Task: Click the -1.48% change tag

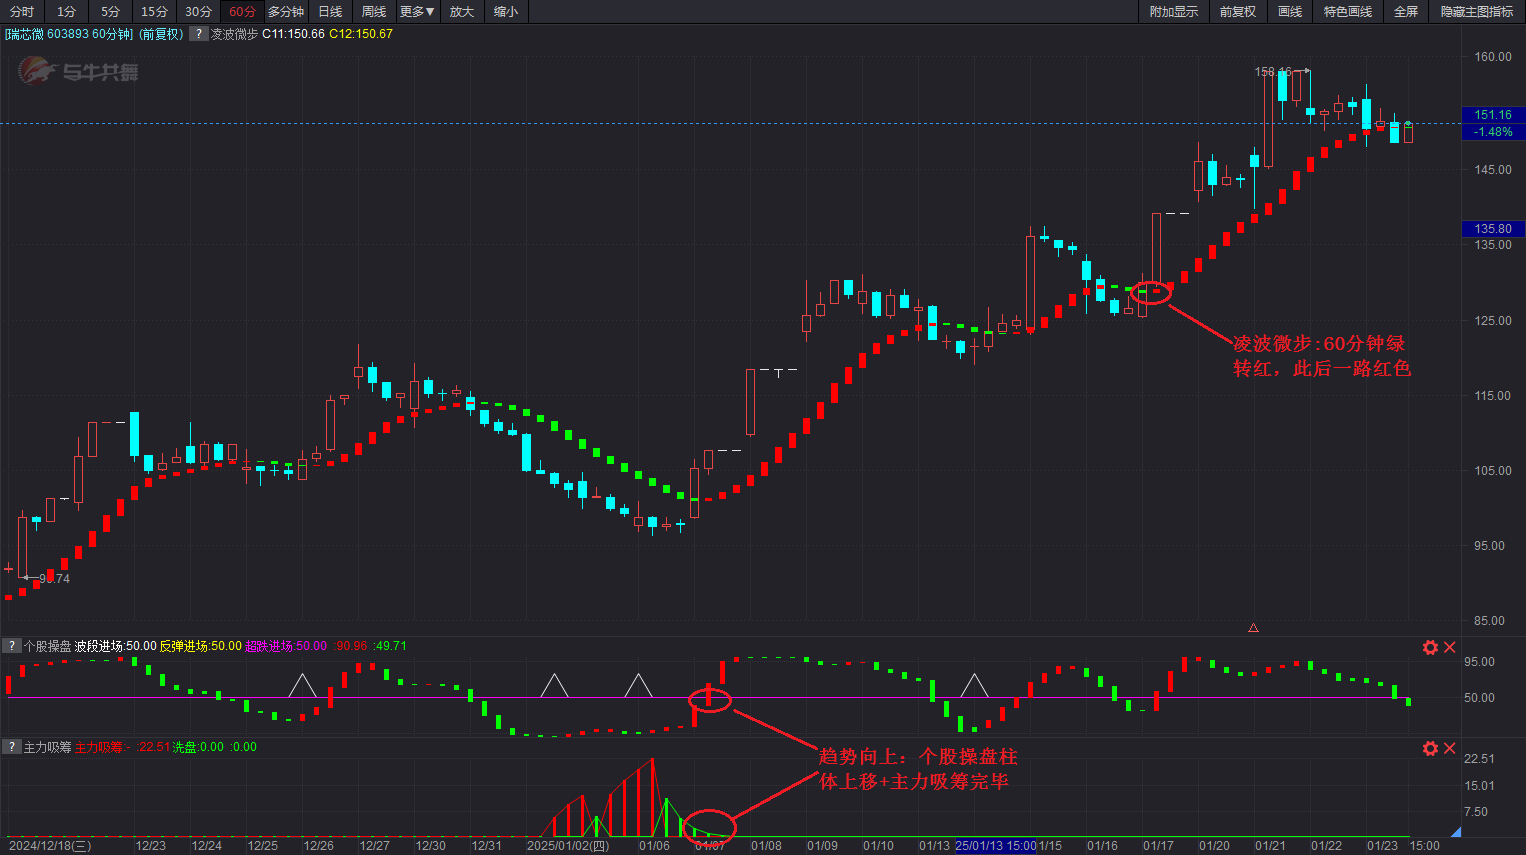Action: 1493,132
